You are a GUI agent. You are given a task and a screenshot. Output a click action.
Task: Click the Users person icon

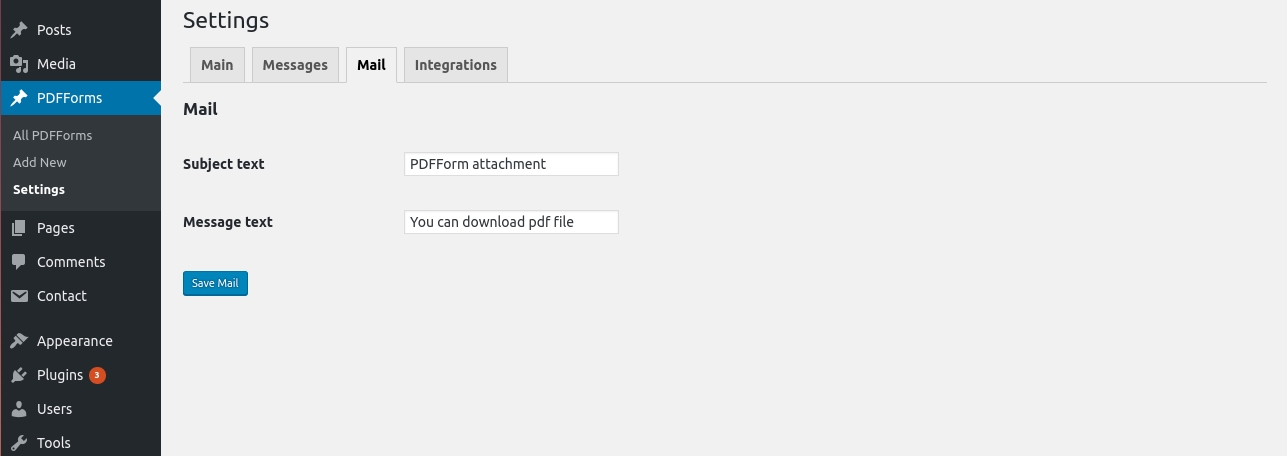point(19,409)
